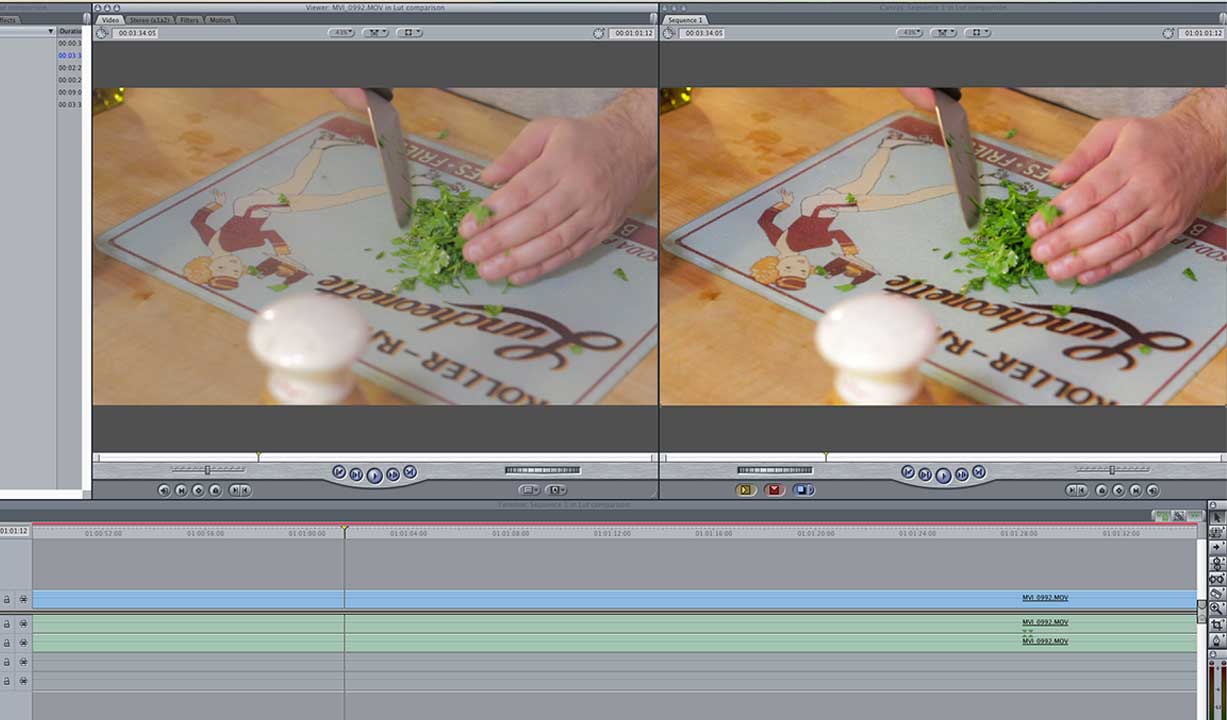Click the Duration column header in Browser
Image resolution: width=1227 pixels, height=720 pixels.
click(70, 31)
